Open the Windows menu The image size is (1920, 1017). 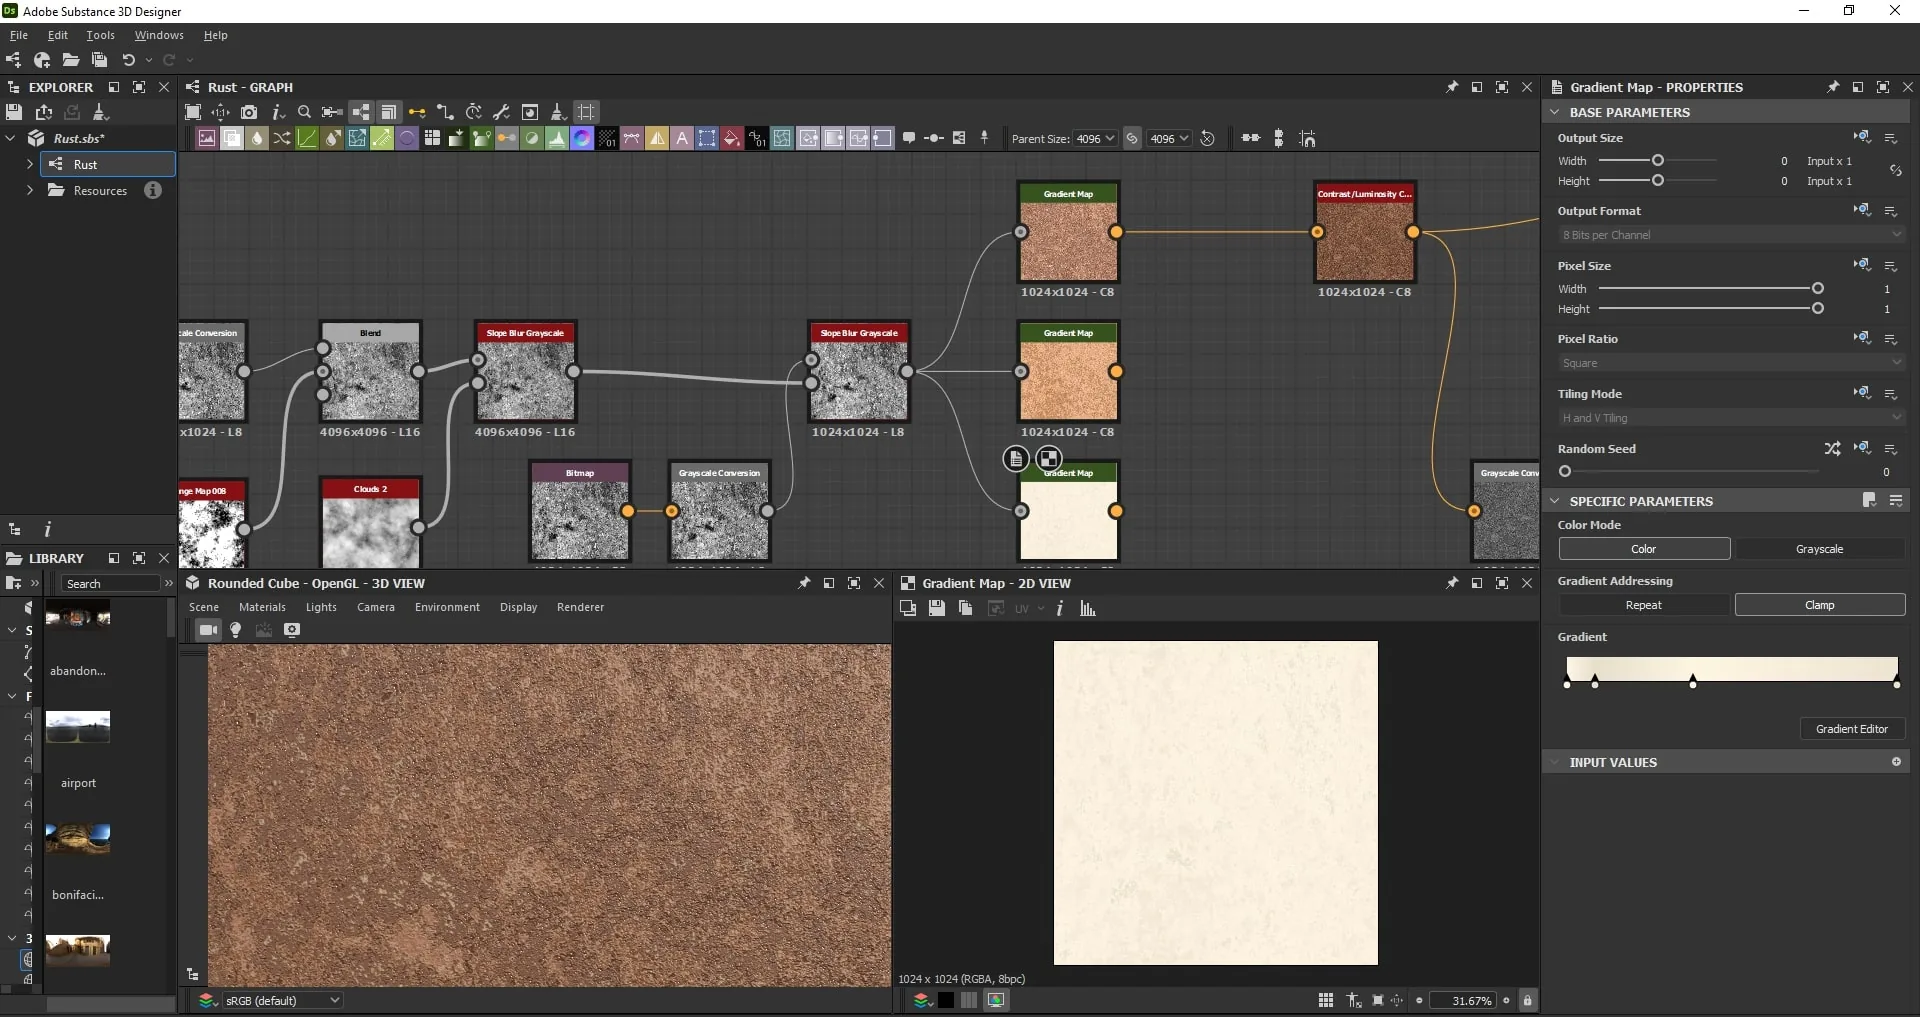click(x=159, y=35)
